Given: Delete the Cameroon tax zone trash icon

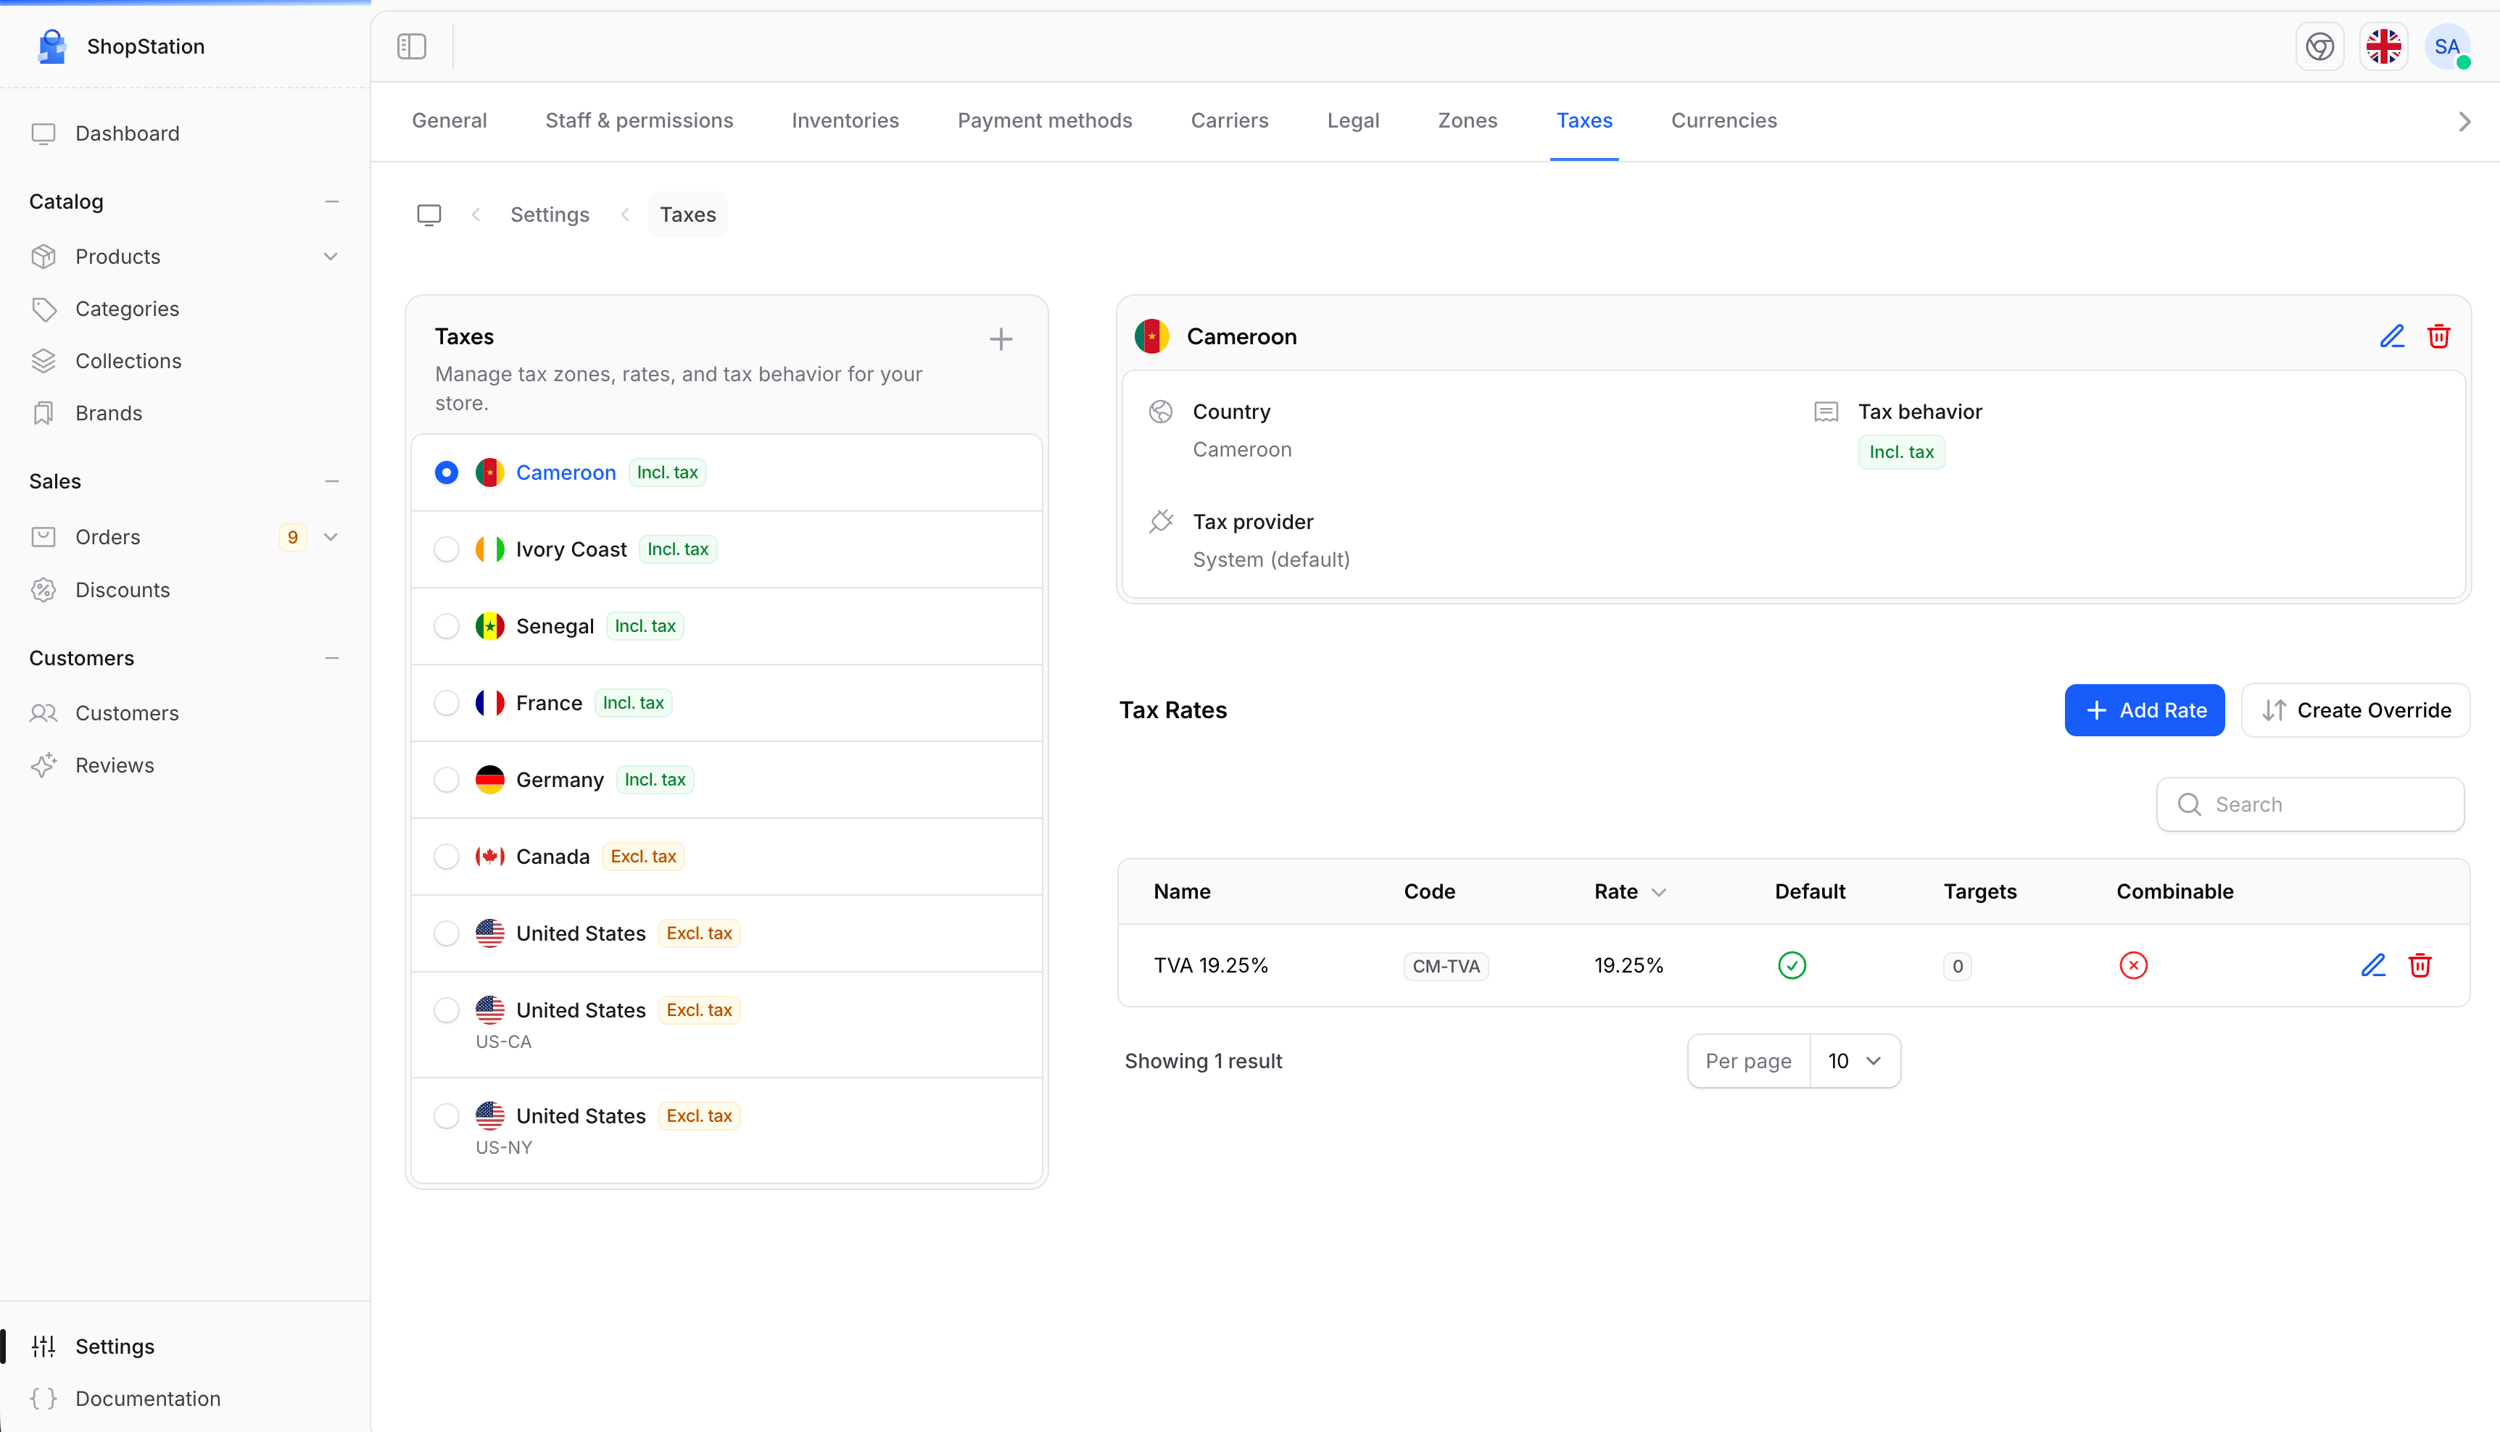Looking at the screenshot, I should tap(2439, 337).
